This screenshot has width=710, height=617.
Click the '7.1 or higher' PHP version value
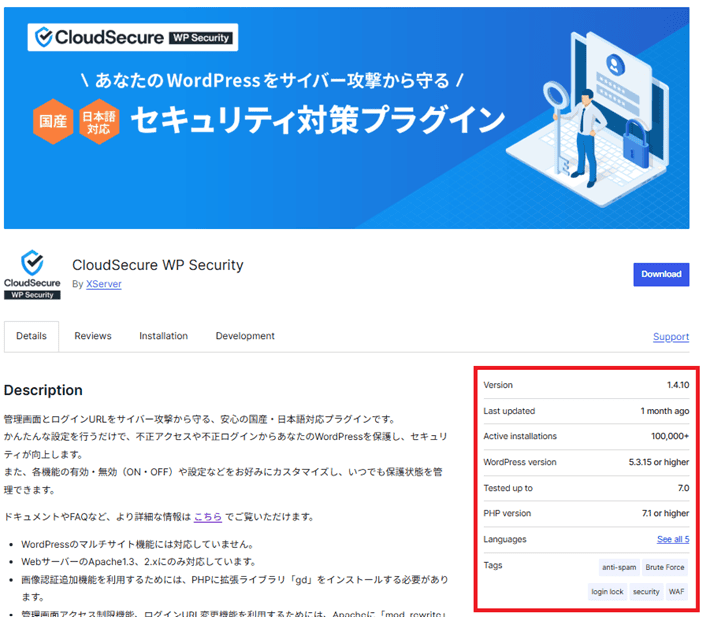pyautogui.click(x=665, y=513)
